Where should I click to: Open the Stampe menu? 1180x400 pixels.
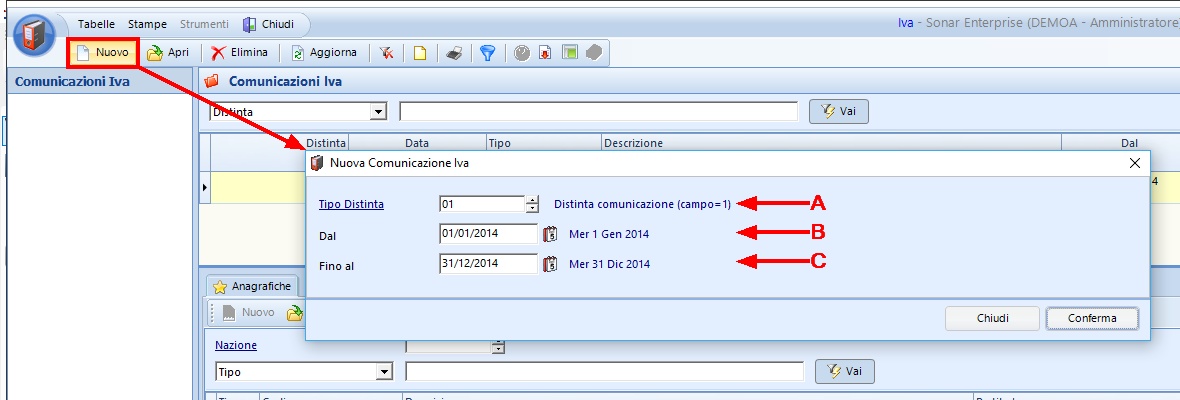pyautogui.click(x=147, y=23)
